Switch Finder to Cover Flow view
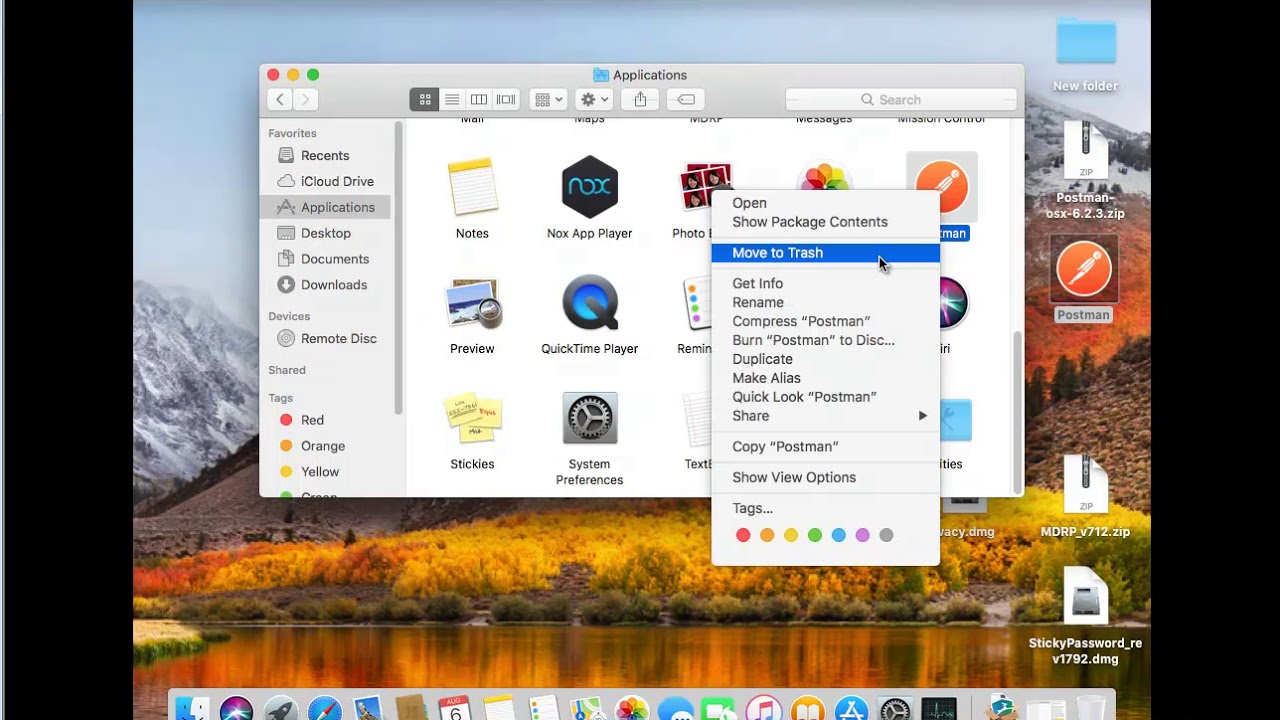Image resolution: width=1280 pixels, height=720 pixels. (506, 99)
